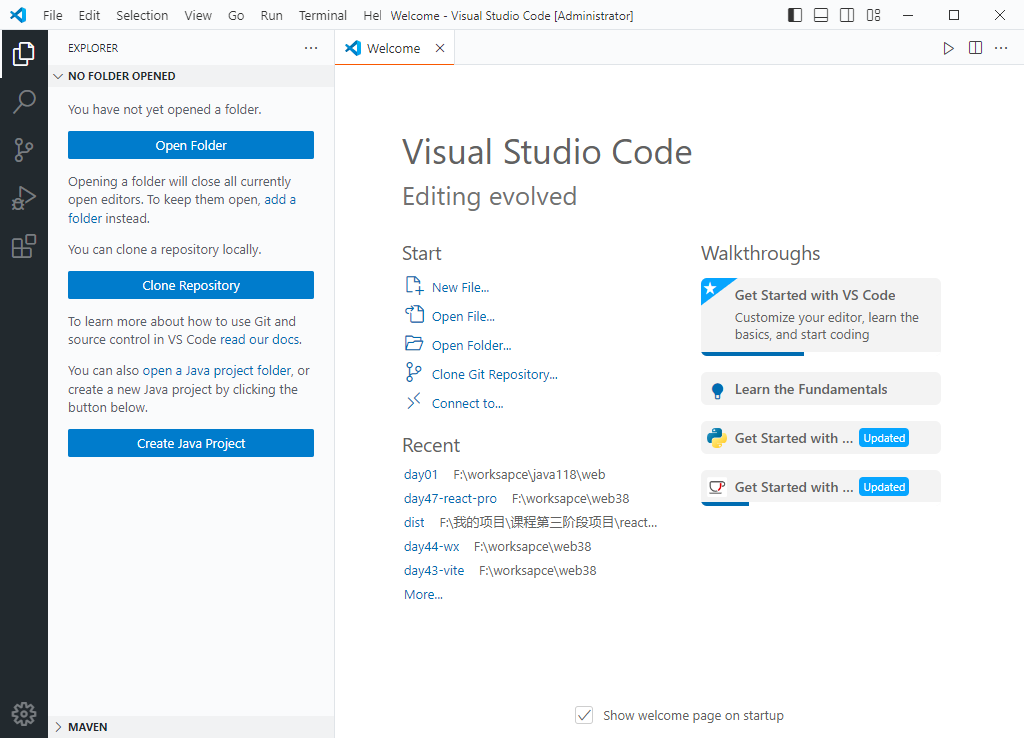Select the Welcome editor tab
Image resolution: width=1024 pixels, height=738 pixels.
[394, 48]
